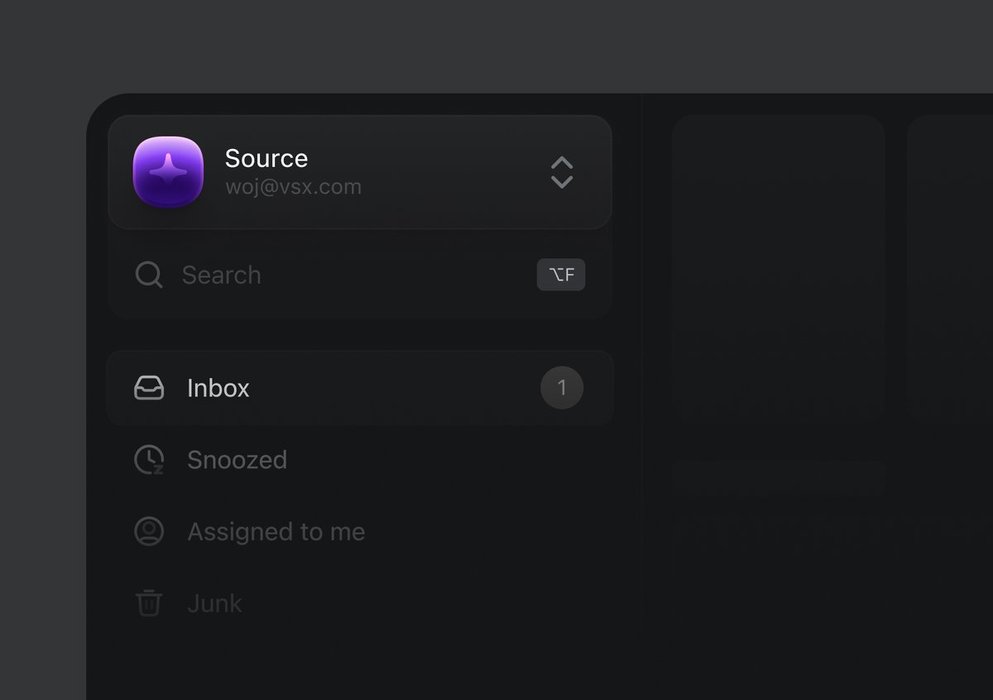Go to the Snoozed label
This screenshot has height=700, width=993.
(x=237, y=460)
